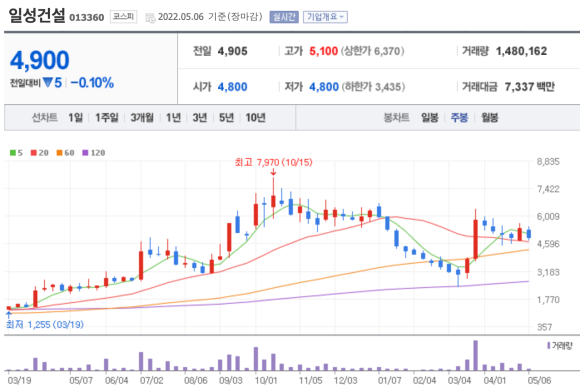Select the 주봉 weekly candle chart
Screen dimensions: 580x392
(x=459, y=118)
